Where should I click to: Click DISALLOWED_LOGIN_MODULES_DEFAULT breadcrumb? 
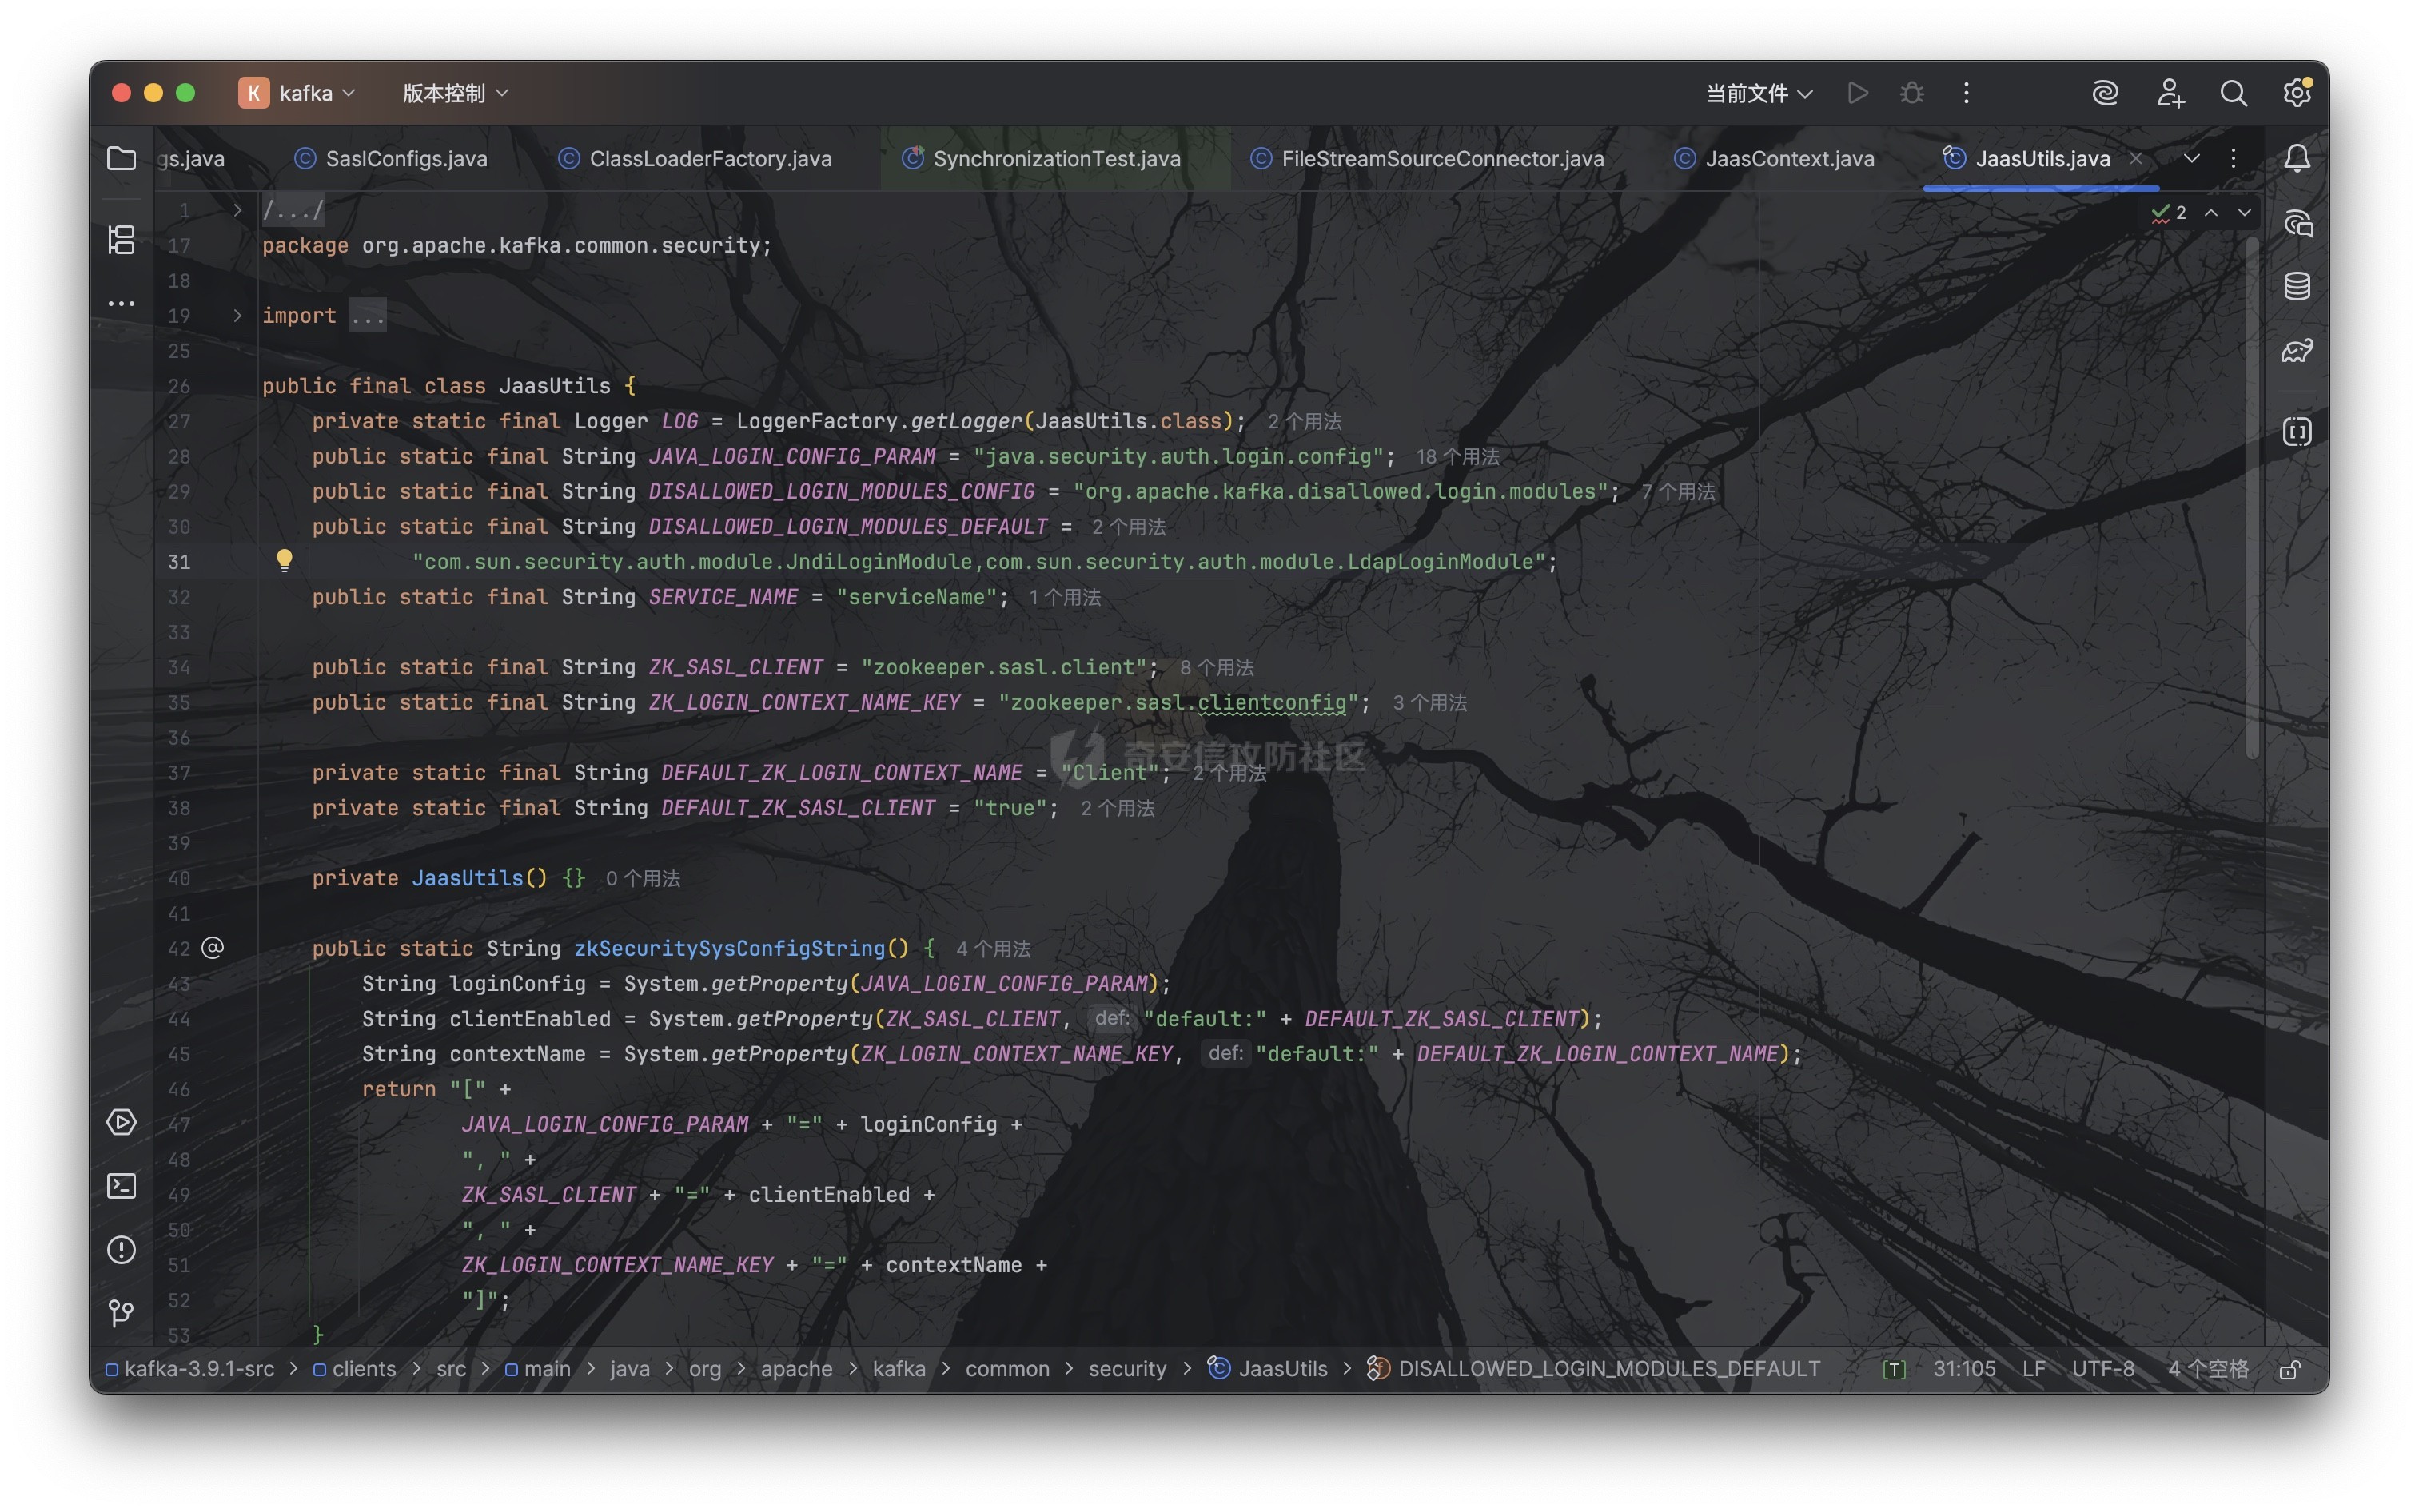coord(1594,1369)
